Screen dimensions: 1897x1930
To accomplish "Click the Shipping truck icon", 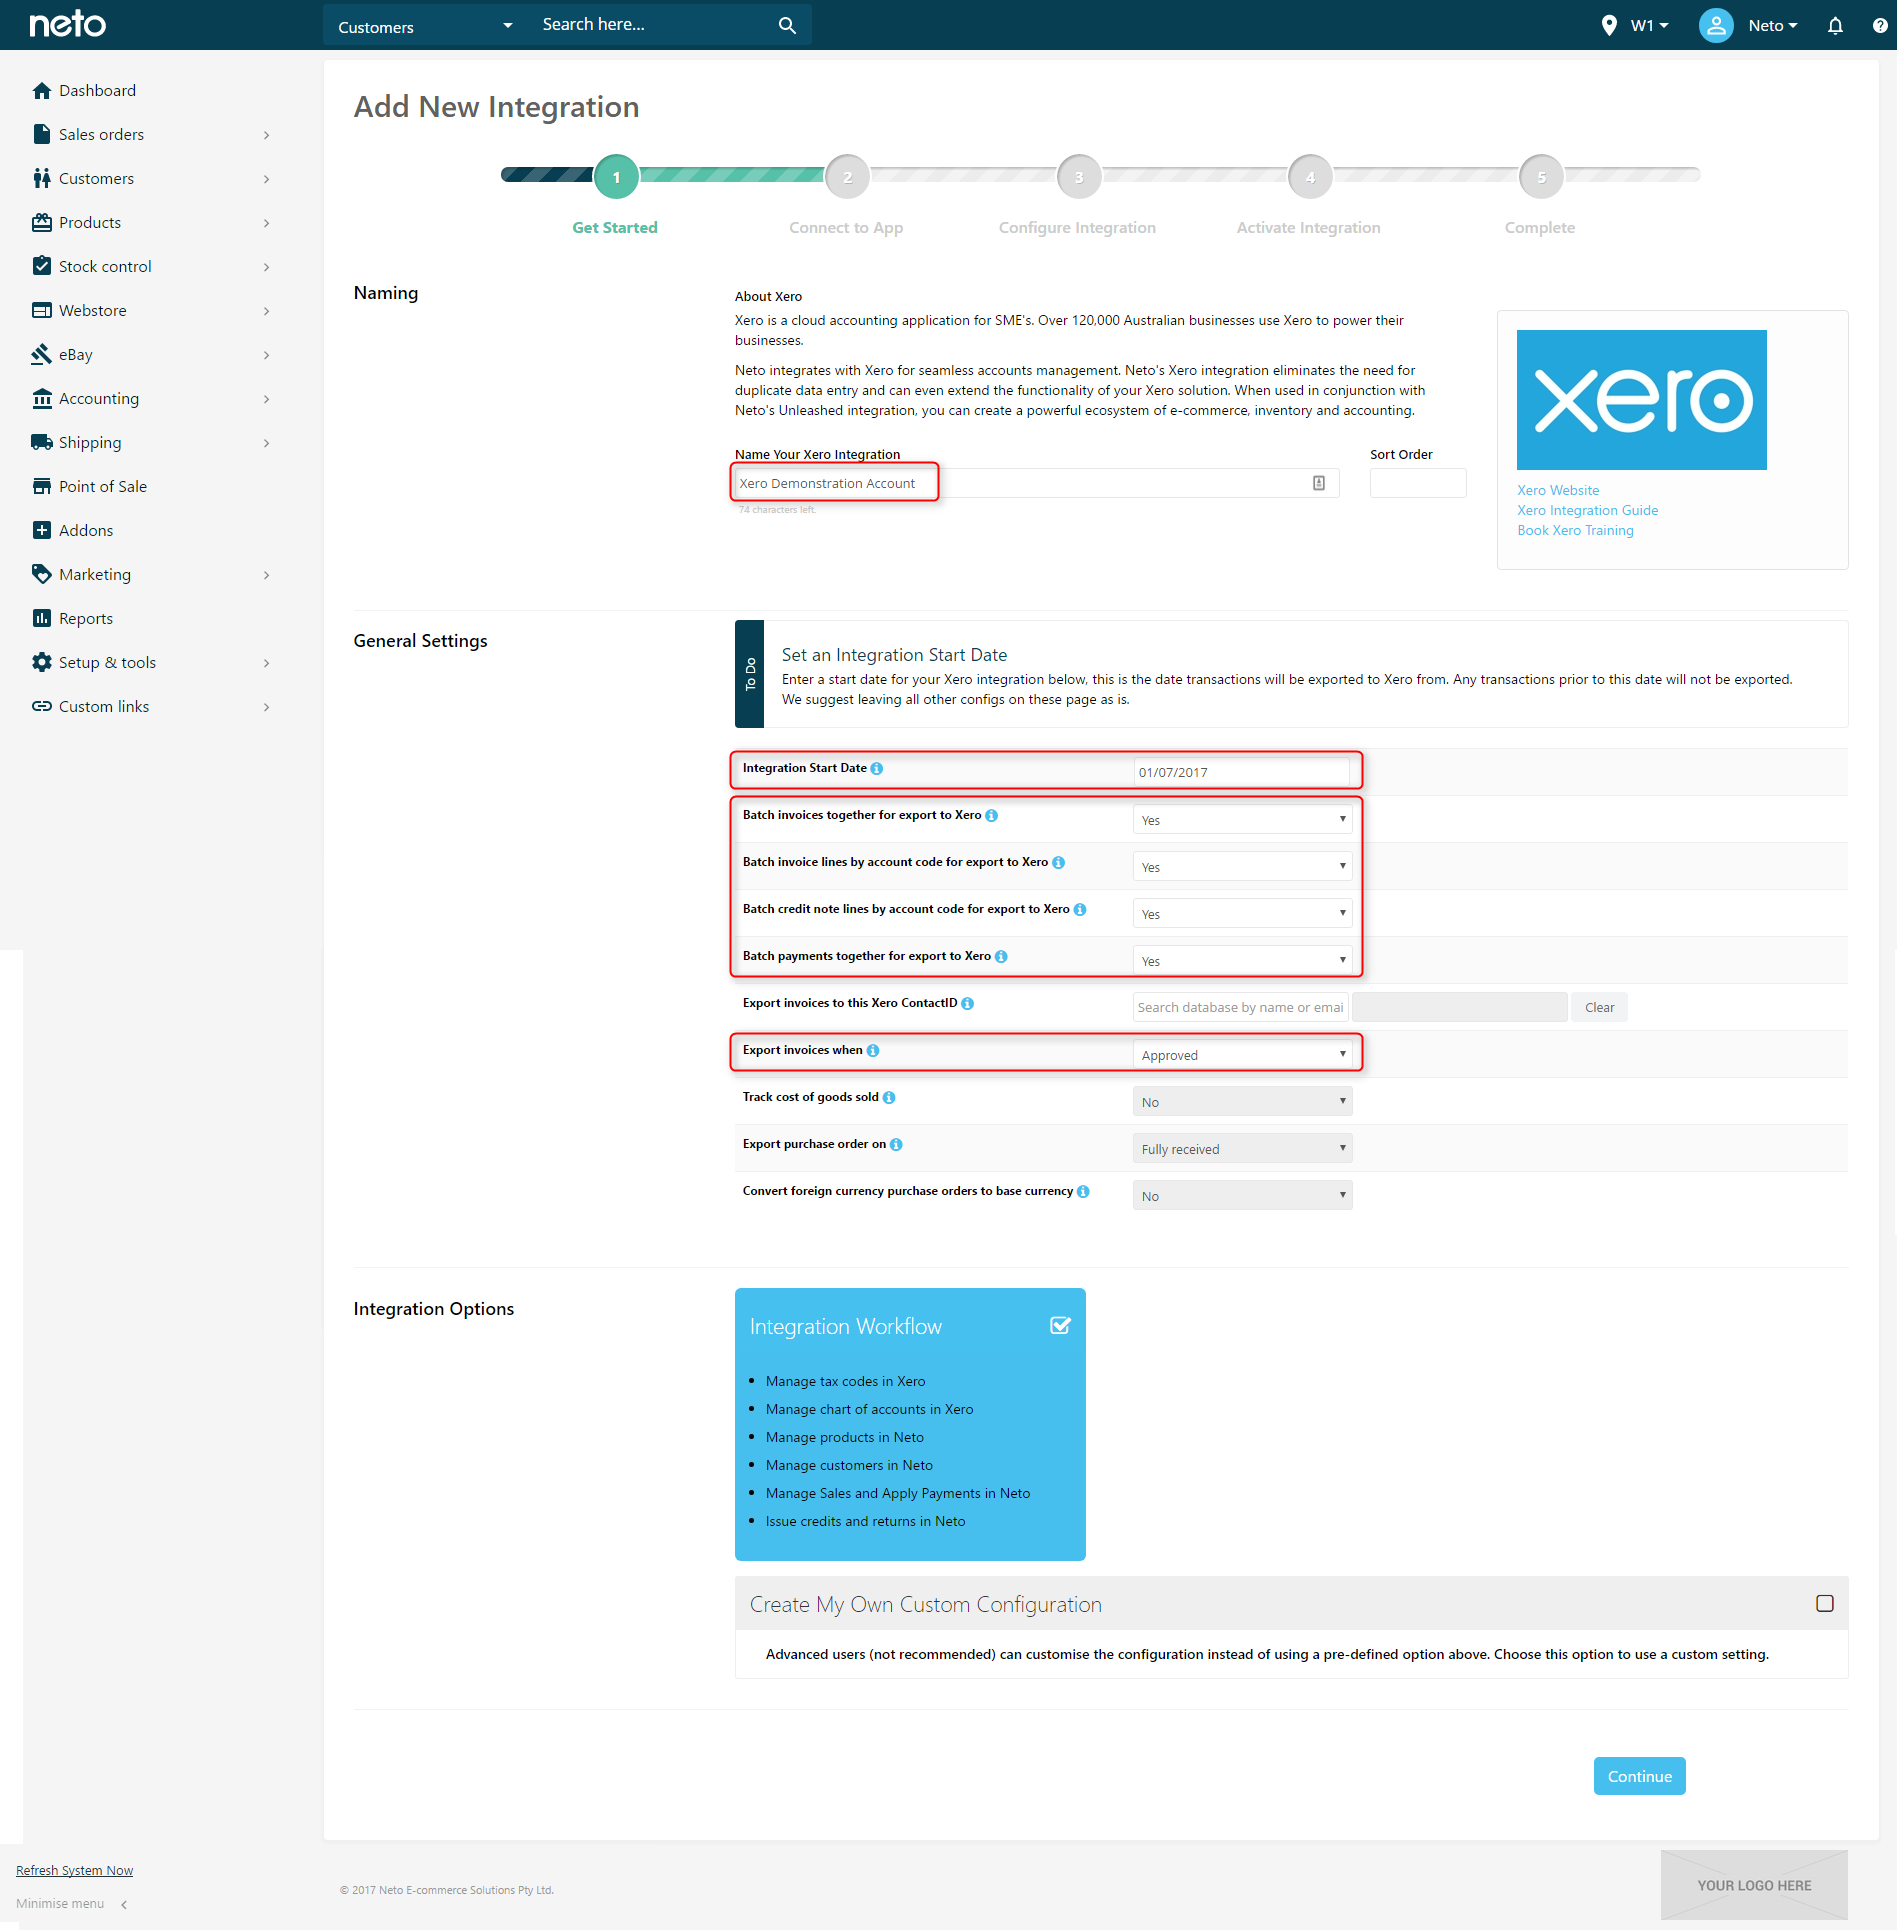I will point(42,442).
